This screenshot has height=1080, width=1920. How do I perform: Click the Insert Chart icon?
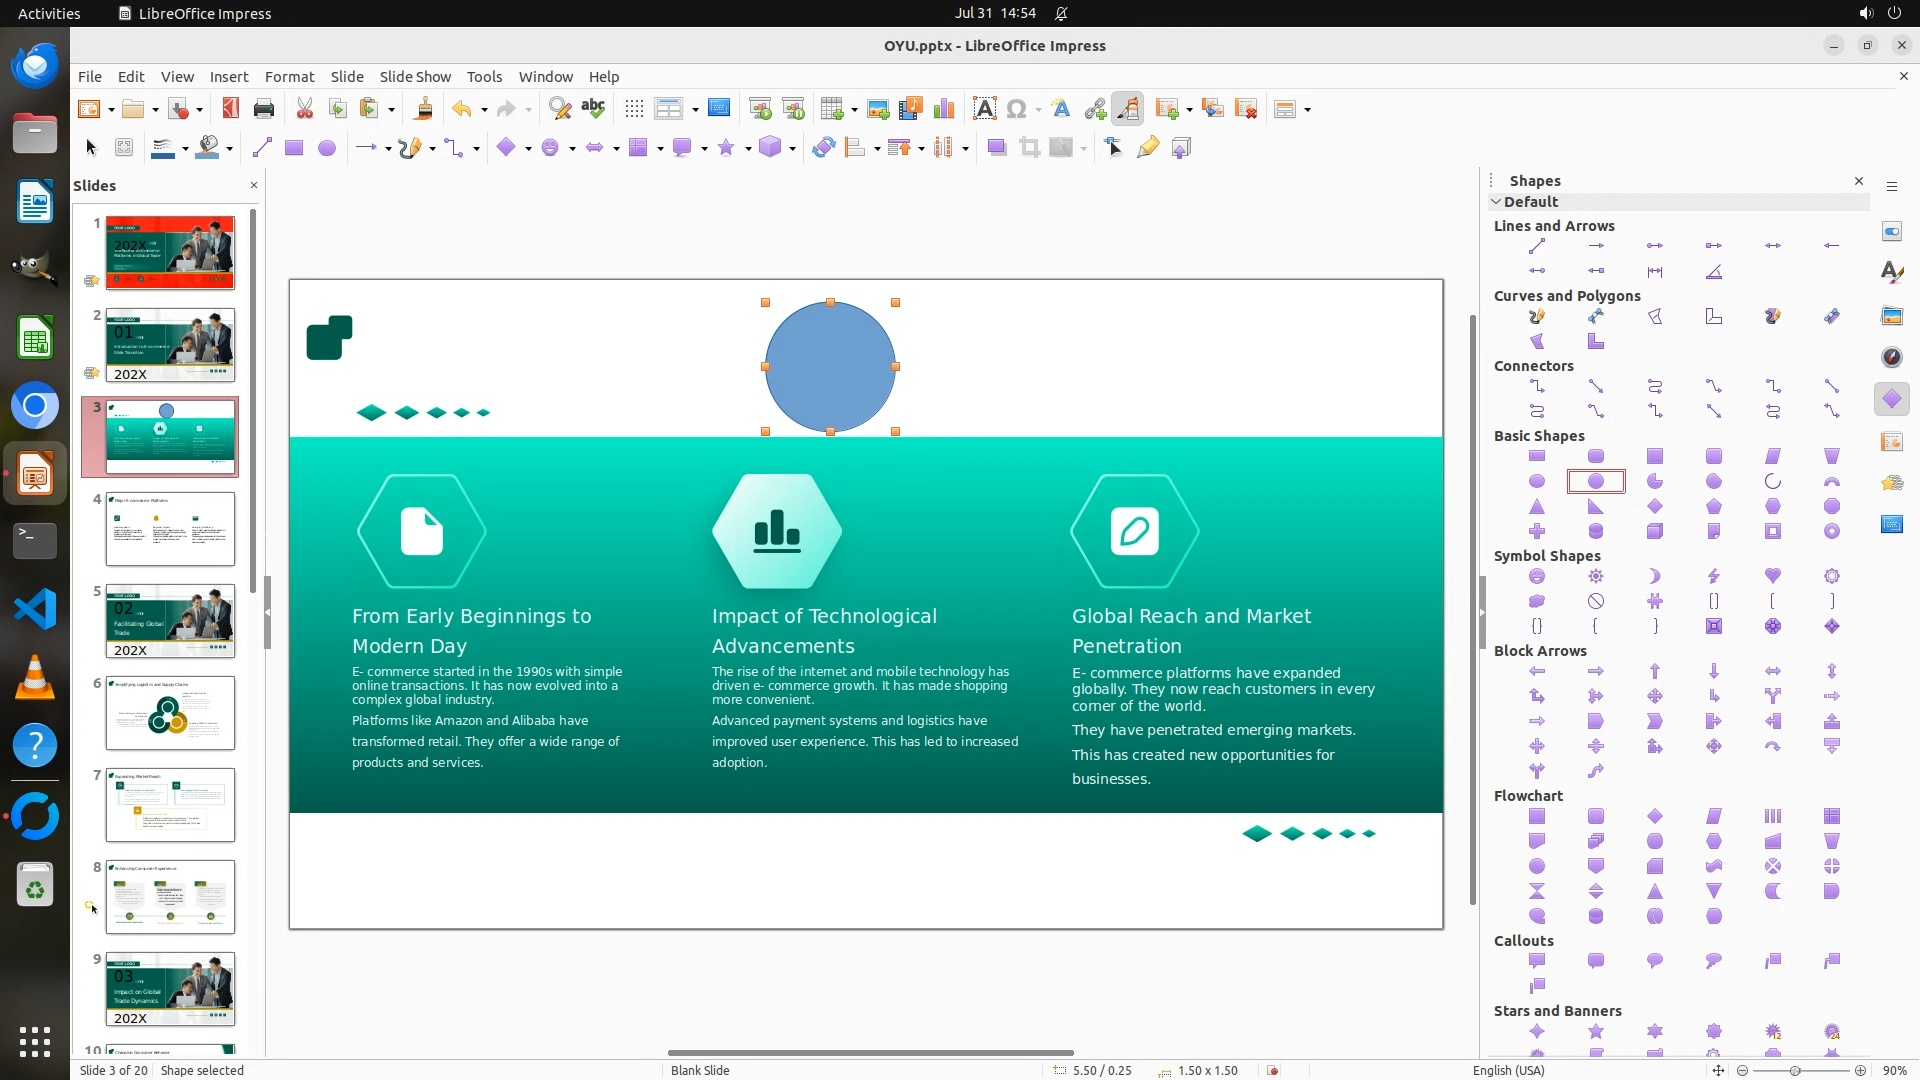click(943, 109)
